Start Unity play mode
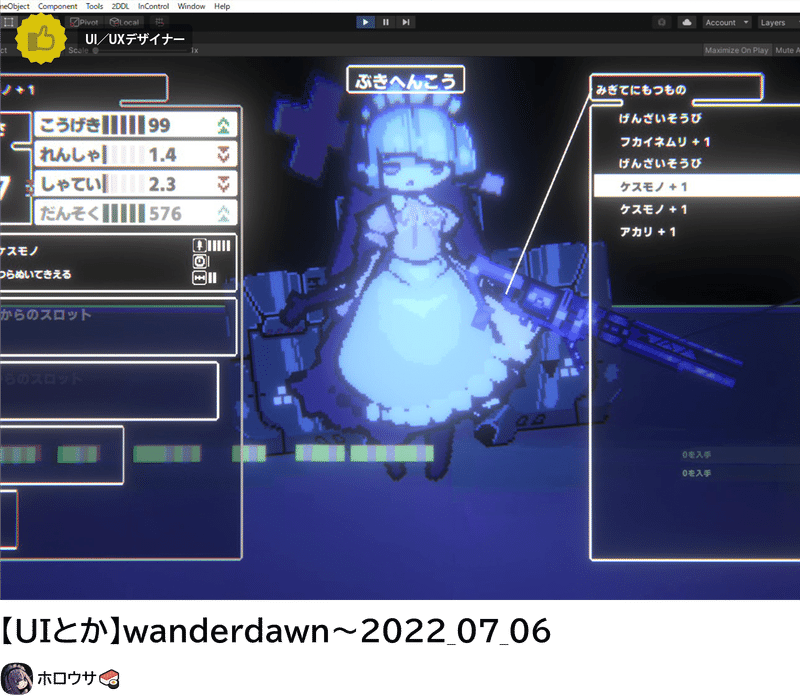The image size is (800, 696). click(365, 22)
